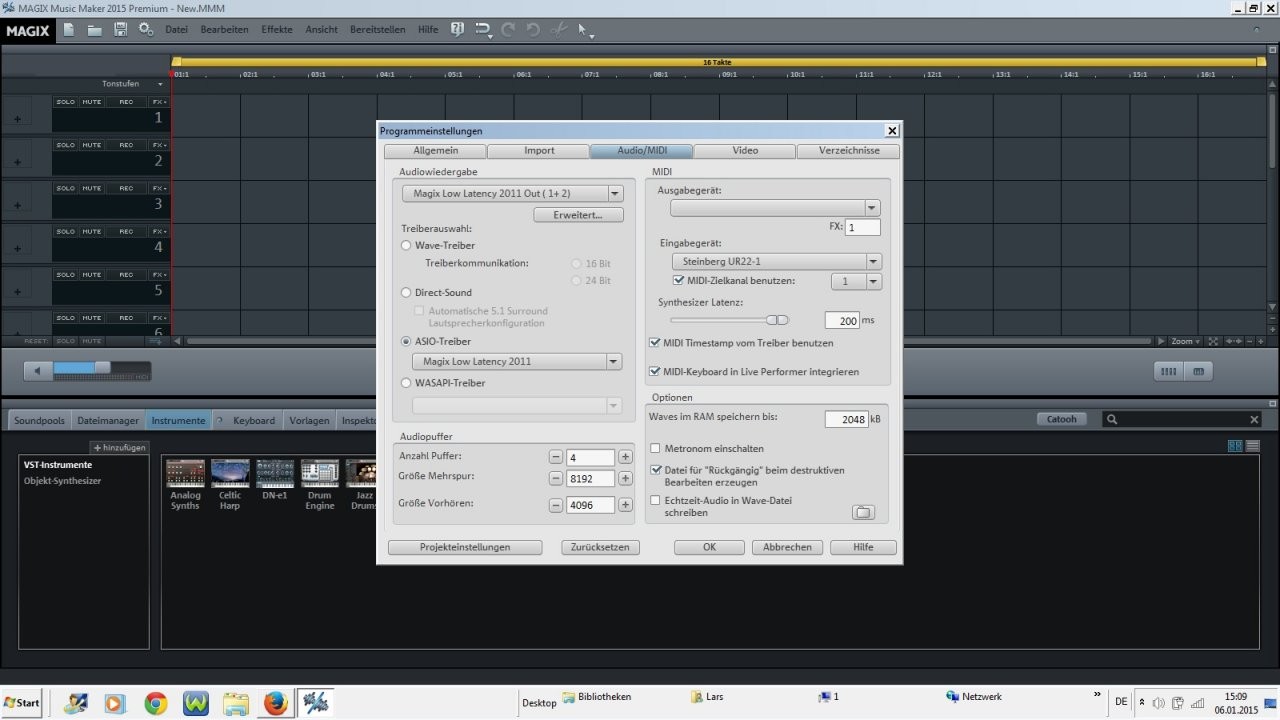The height and width of the screenshot is (720, 1280).
Task: Open the Effekte menu
Action: pyautogui.click(x=277, y=30)
